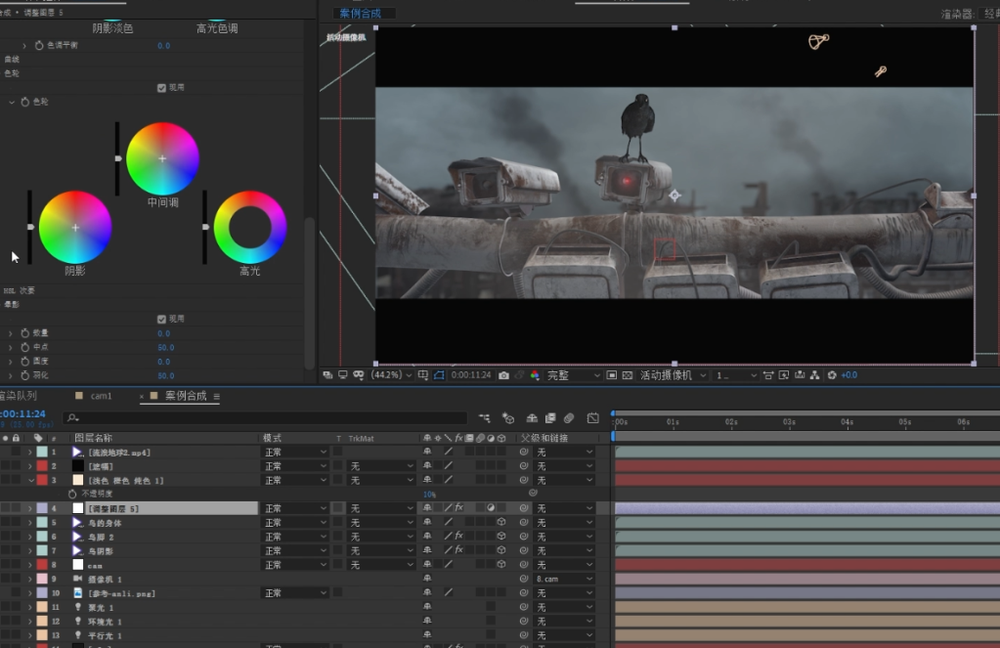Toggle the 晕影 section 现用 checkbox

[x=162, y=319]
